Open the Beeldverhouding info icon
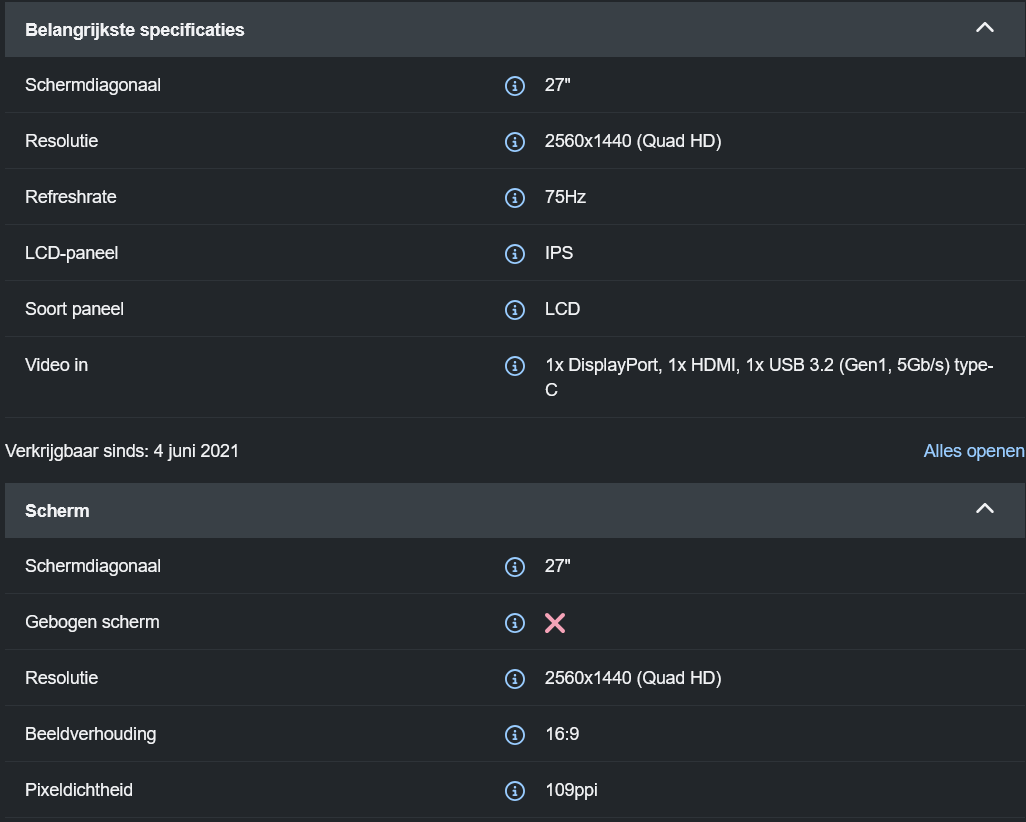The height and width of the screenshot is (822, 1026). tap(515, 735)
